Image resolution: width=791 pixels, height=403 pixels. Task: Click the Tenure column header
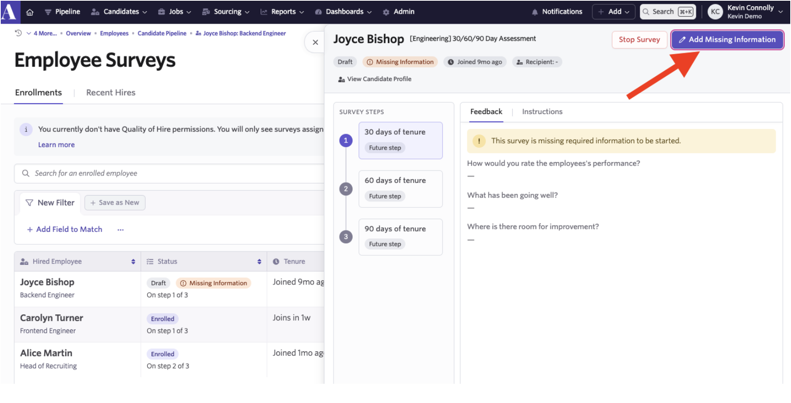296,262
